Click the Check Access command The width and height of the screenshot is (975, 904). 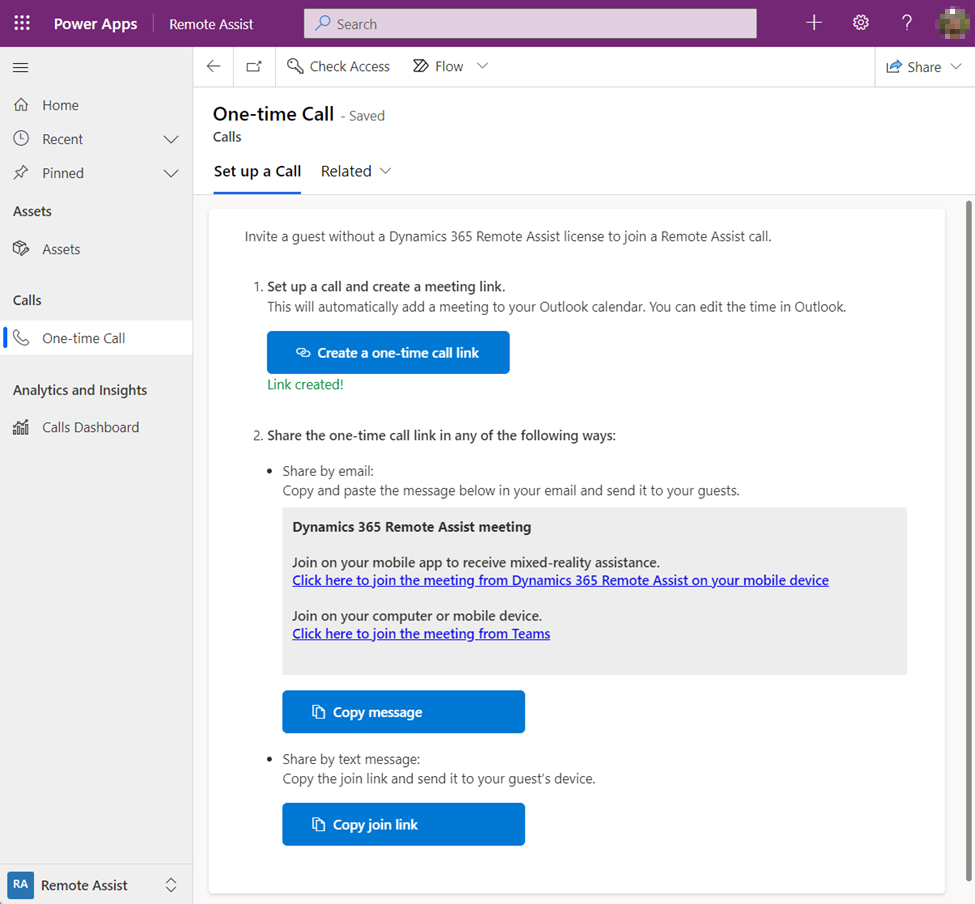[338, 67]
